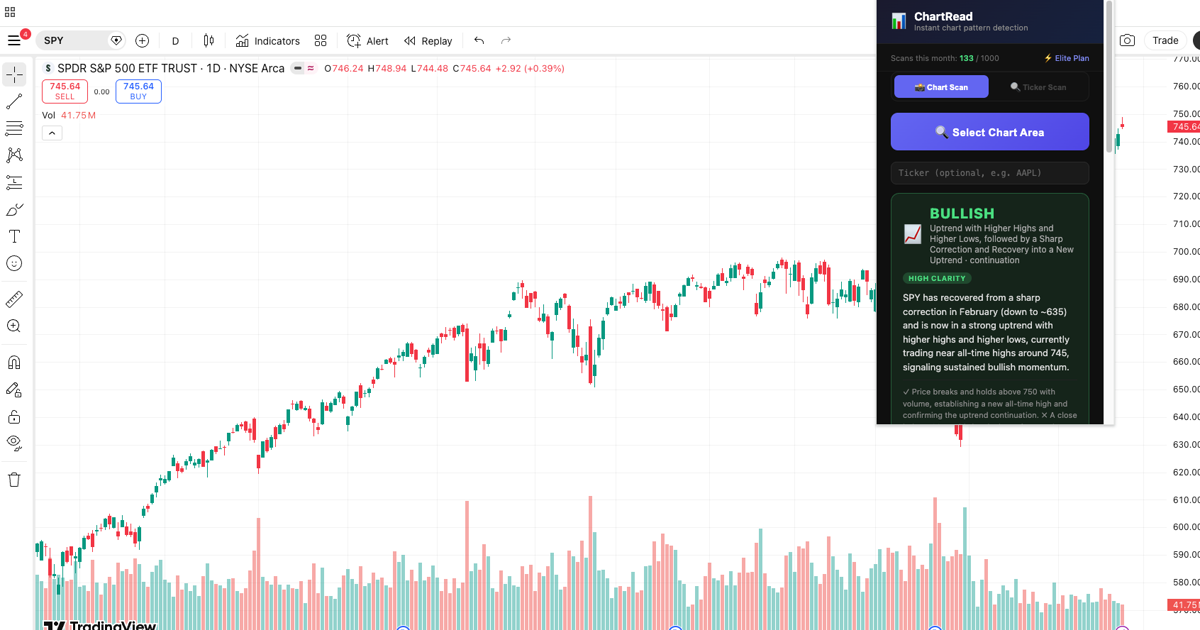The height and width of the screenshot is (630, 1200).
Task: Select the patterns drawing tool
Action: 14,155
